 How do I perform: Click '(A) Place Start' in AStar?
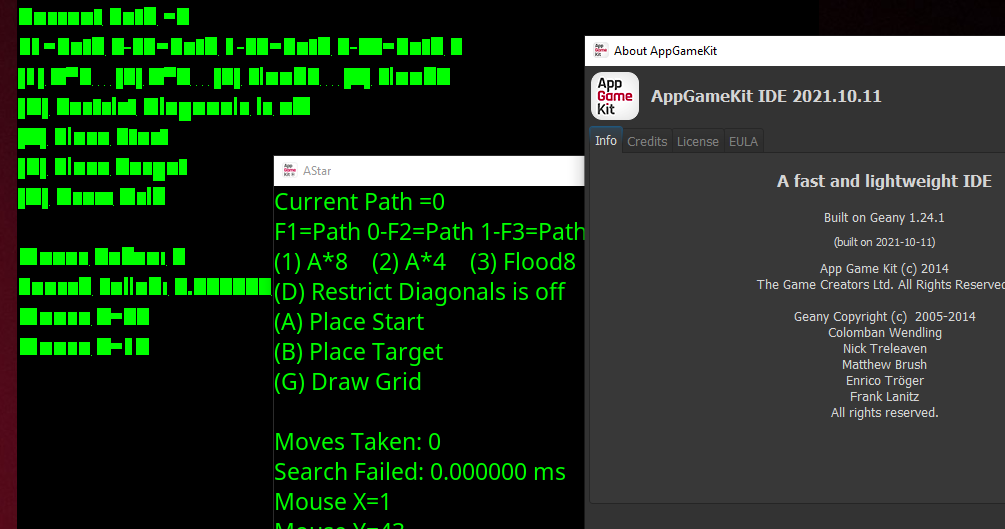tap(349, 322)
